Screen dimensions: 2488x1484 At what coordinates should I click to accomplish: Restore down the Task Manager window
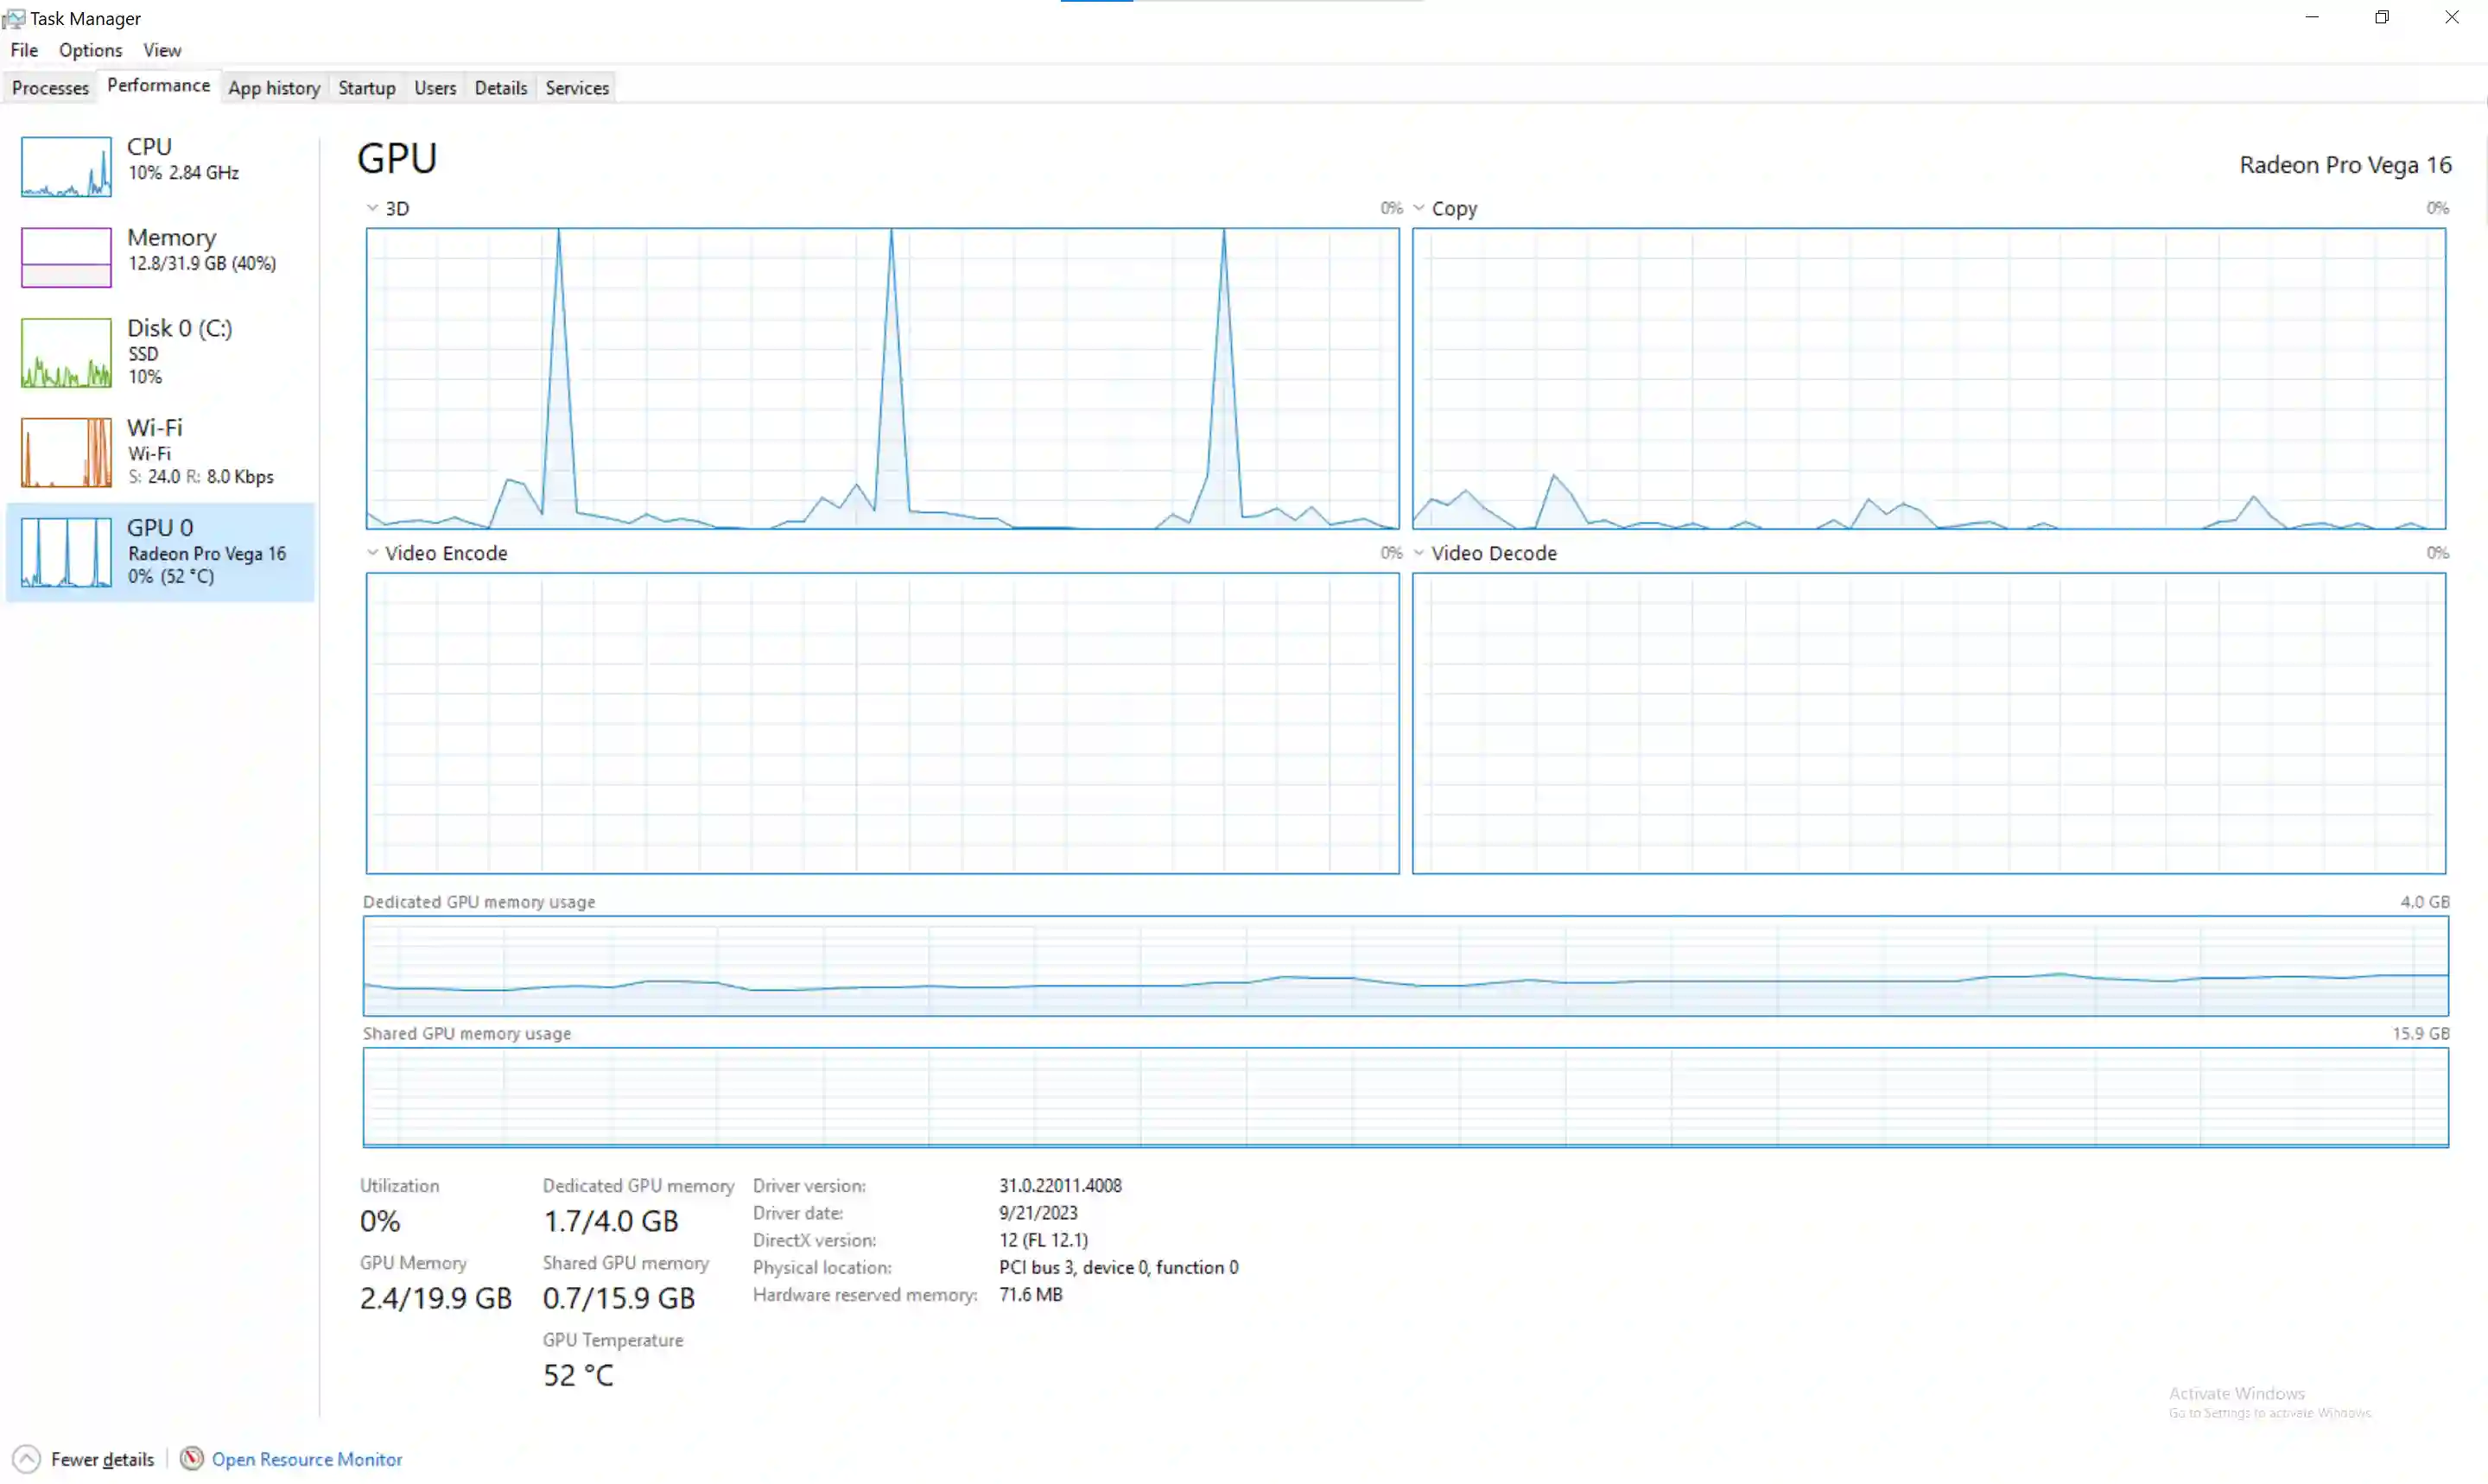(2382, 17)
